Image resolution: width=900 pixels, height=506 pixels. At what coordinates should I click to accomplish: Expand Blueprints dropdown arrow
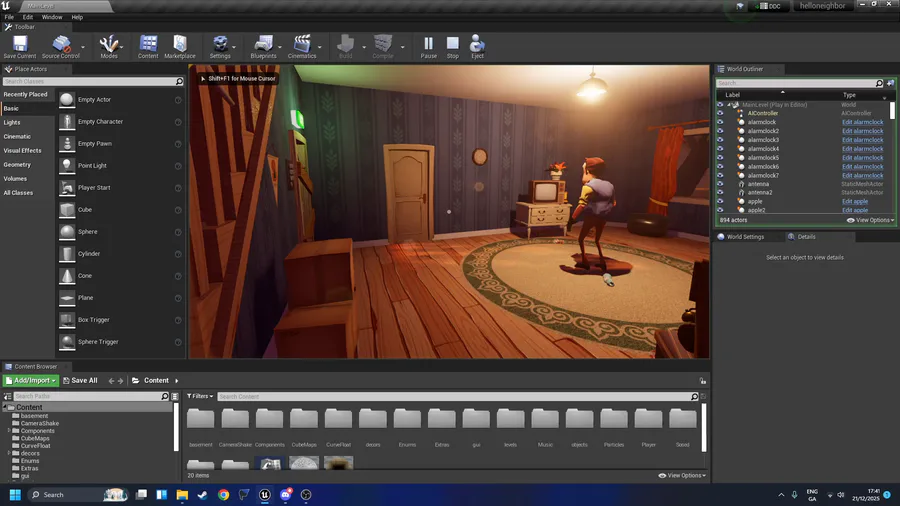point(280,48)
